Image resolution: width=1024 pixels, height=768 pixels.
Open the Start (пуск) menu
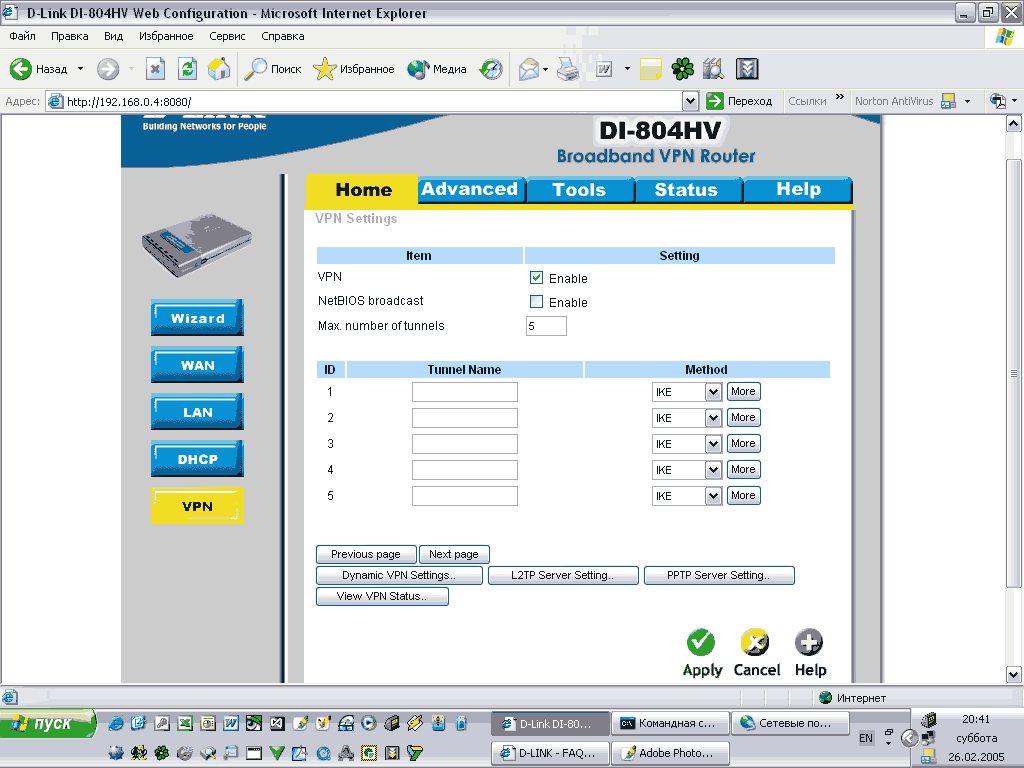coord(48,724)
